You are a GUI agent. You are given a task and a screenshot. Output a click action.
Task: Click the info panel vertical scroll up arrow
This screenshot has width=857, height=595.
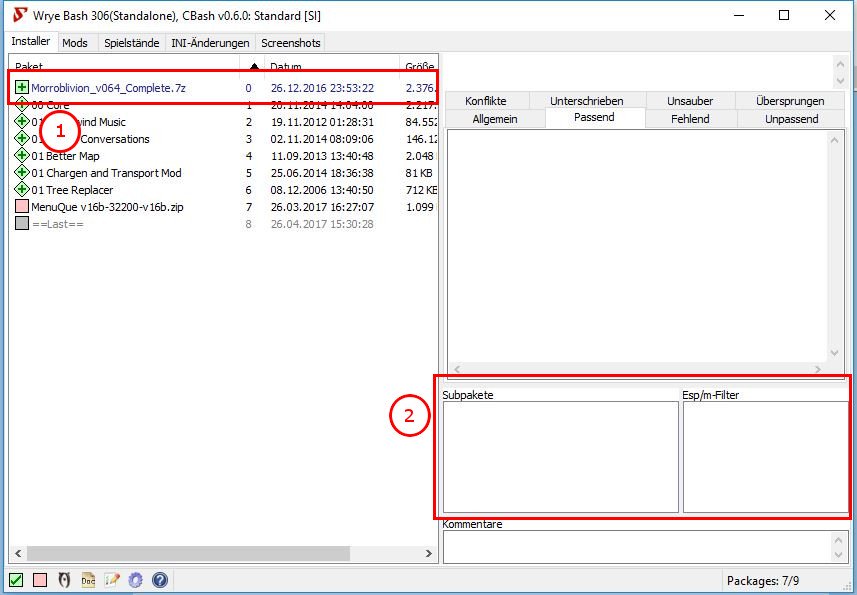coord(835,140)
